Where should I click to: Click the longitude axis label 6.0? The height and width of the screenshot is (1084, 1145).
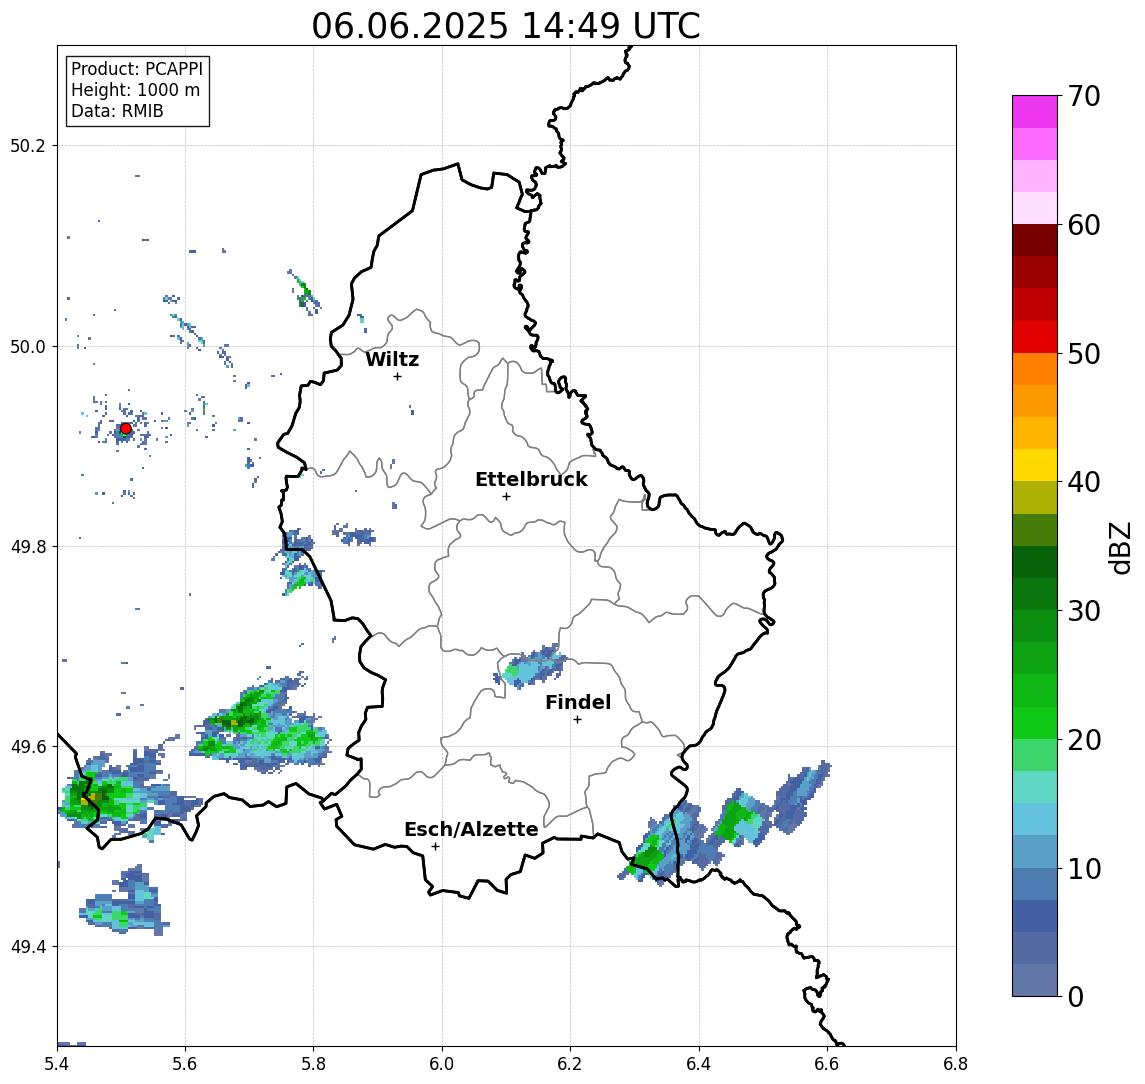pyautogui.click(x=443, y=1064)
